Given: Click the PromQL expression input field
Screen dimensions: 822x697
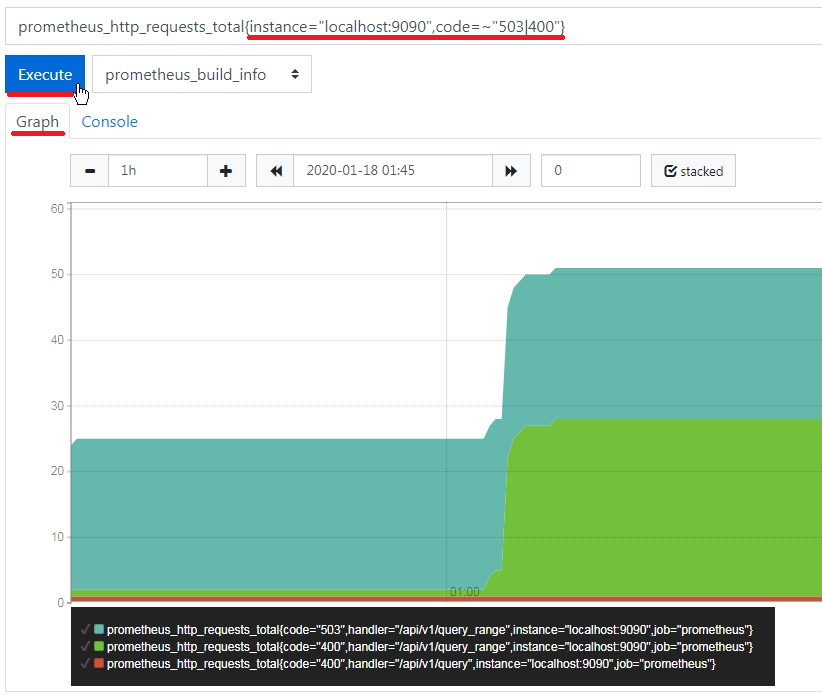Looking at the screenshot, I should (x=414, y=27).
